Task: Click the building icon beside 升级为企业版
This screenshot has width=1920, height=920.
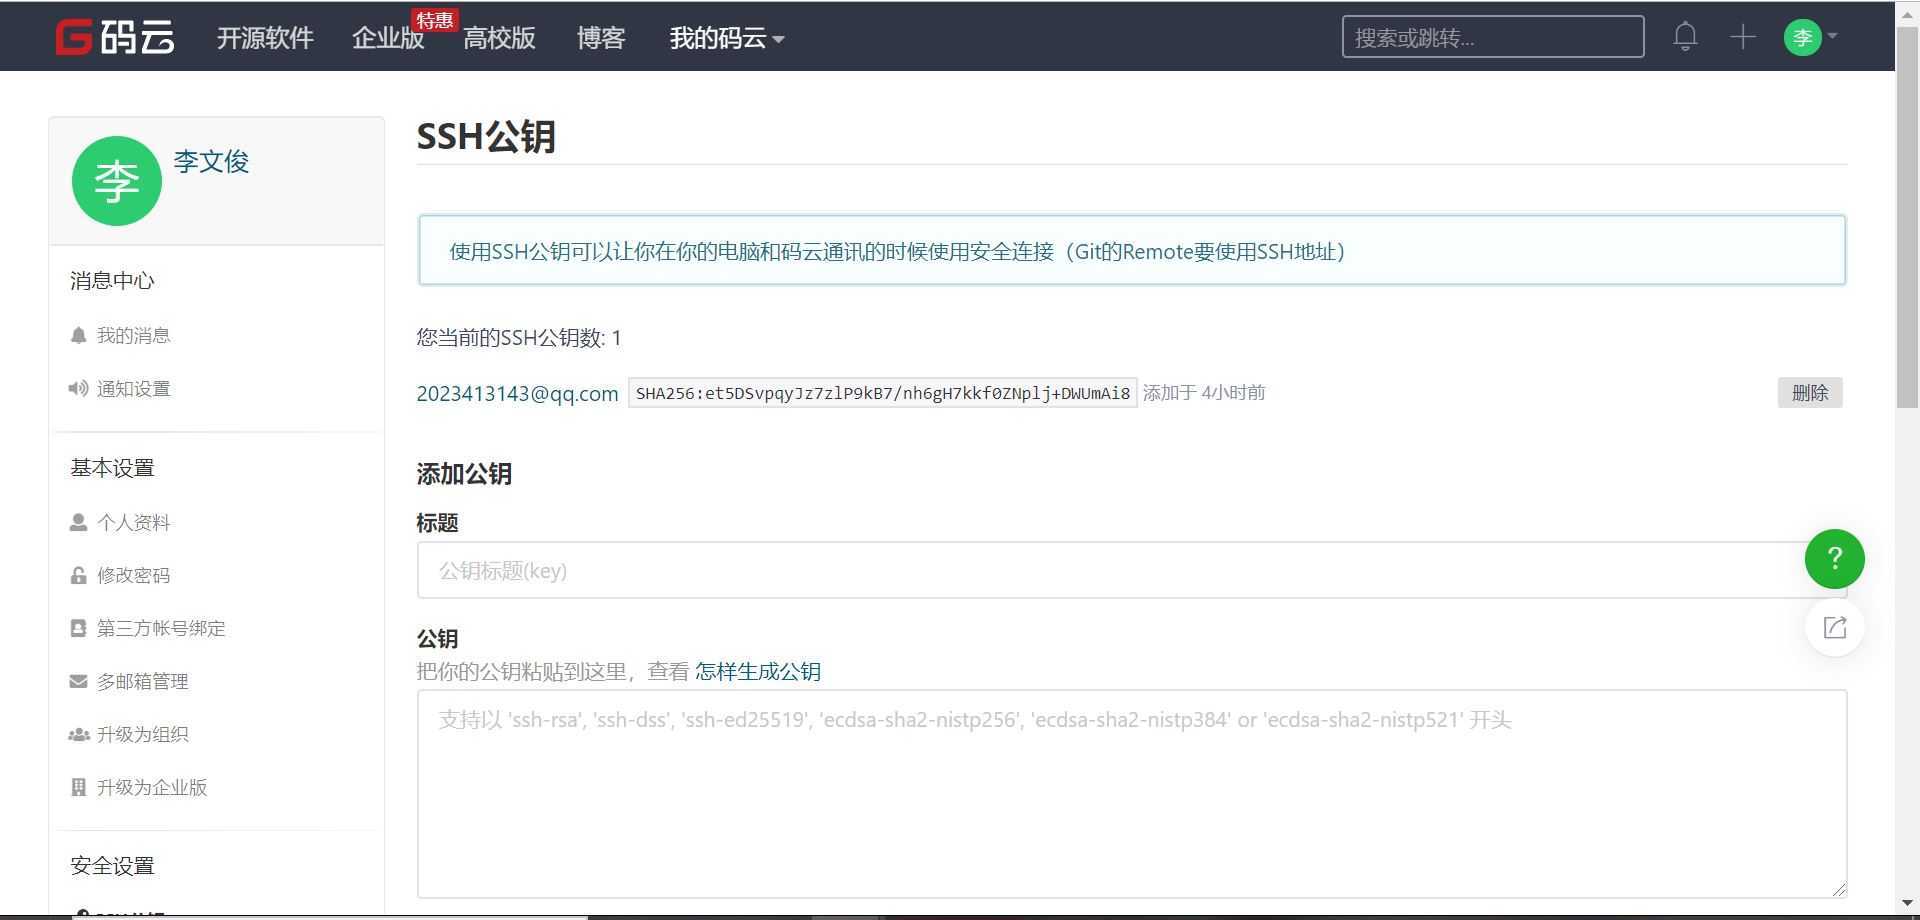Action: [x=78, y=787]
